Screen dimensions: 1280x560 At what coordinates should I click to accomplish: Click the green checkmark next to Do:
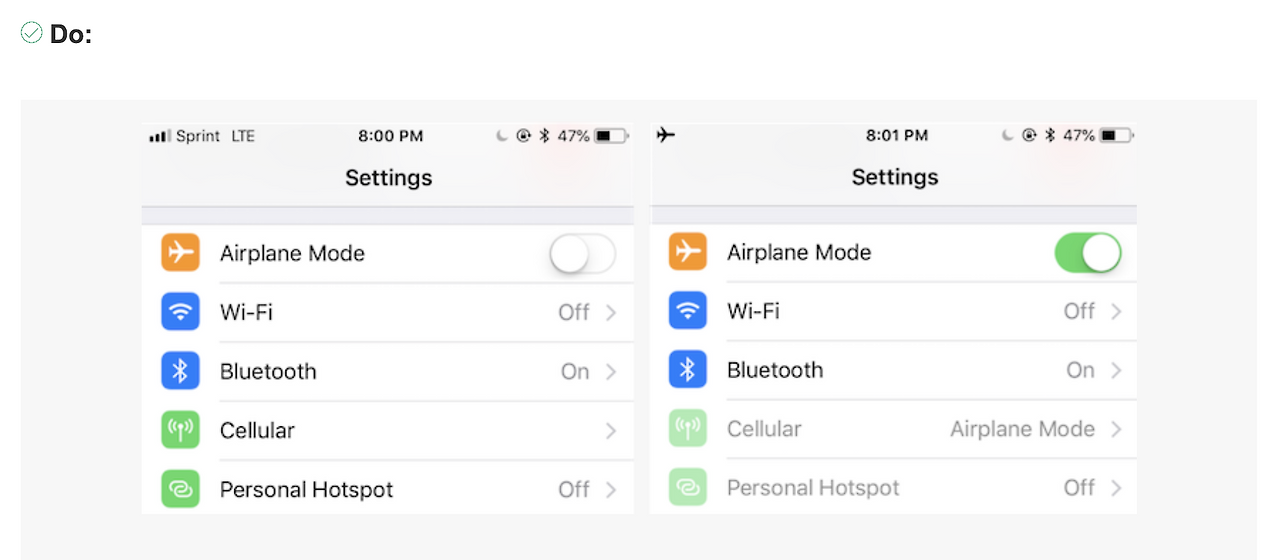tap(31, 33)
